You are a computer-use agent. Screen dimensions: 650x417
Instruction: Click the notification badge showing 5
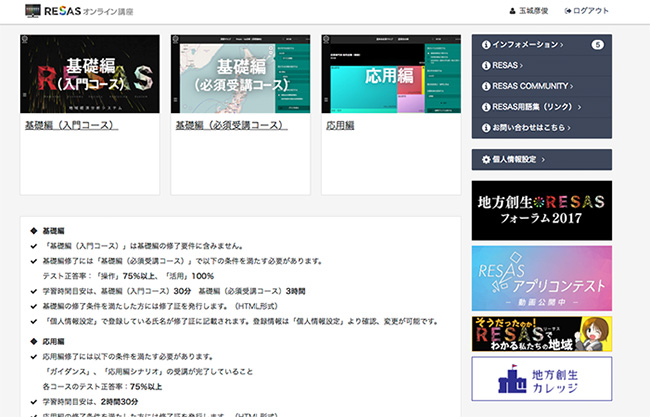597,44
